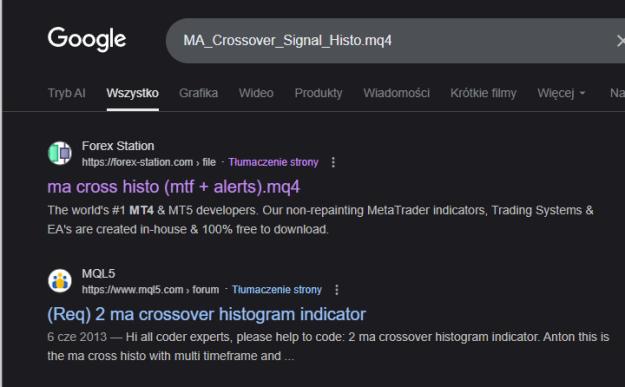Click the www.mql5.com forum URL breadcrumb
The height and width of the screenshot is (387, 625).
pos(150,290)
